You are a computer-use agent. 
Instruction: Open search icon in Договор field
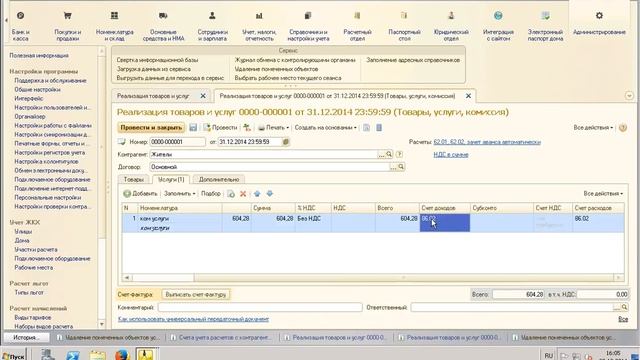[401, 167]
